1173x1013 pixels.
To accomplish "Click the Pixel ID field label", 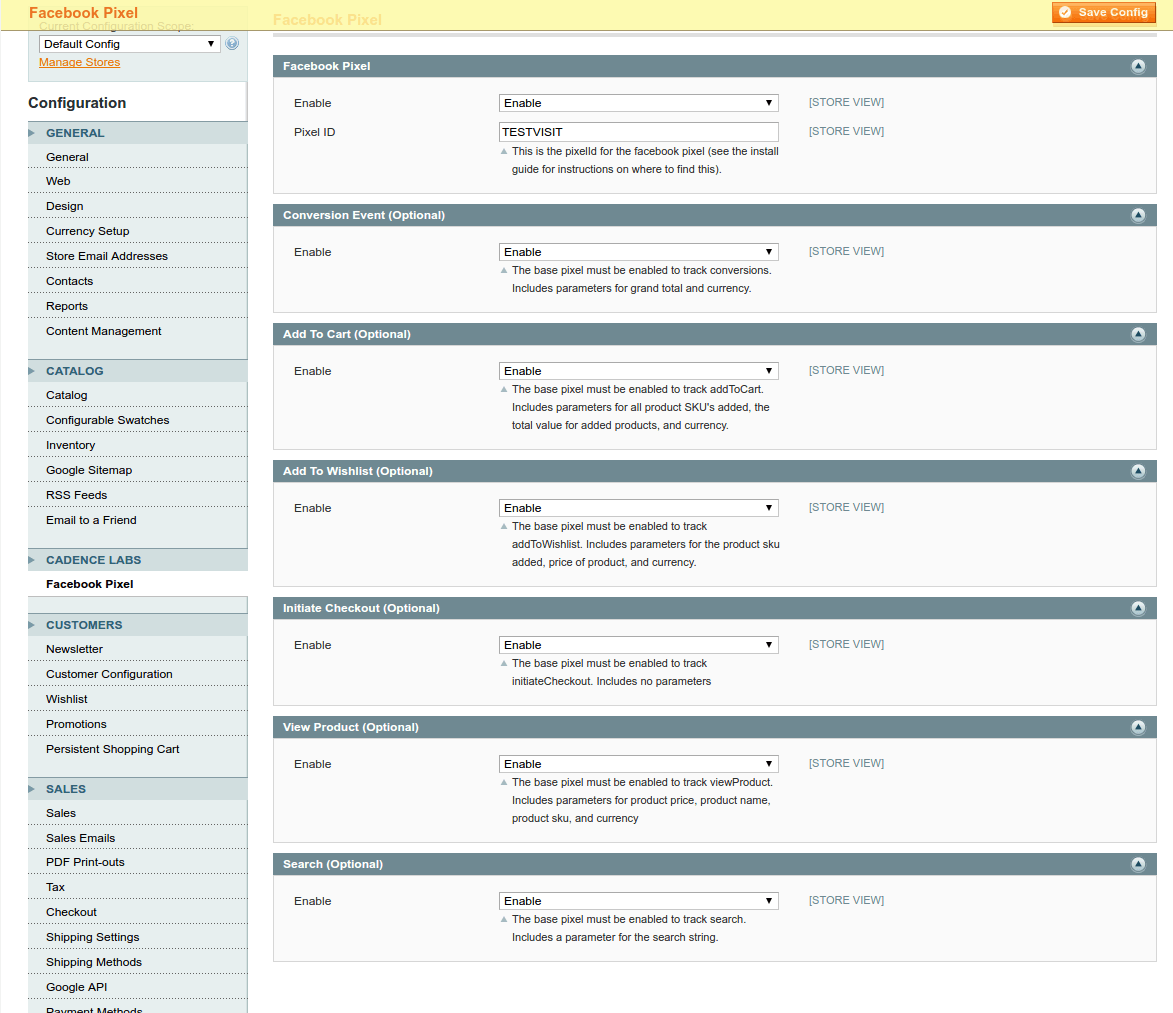I will [x=314, y=132].
